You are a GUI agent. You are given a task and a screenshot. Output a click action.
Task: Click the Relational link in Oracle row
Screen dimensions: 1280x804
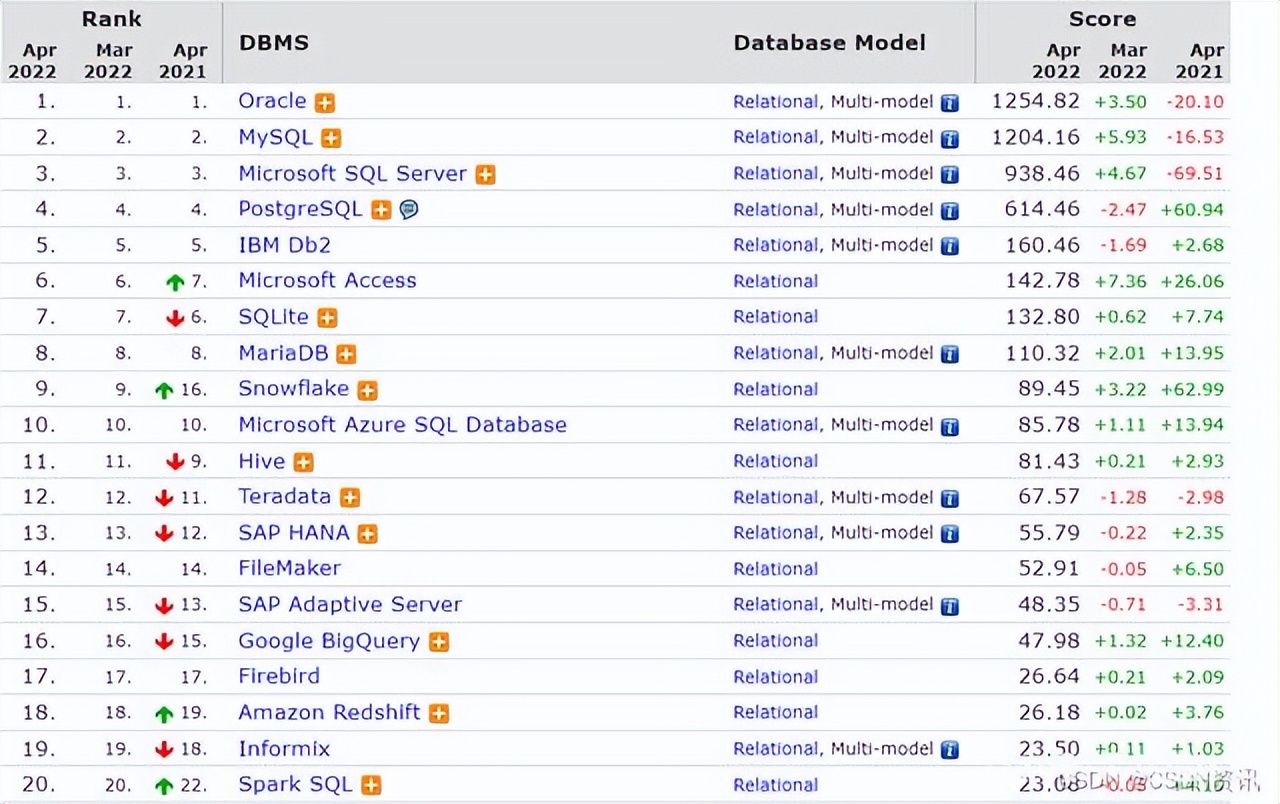point(776,102)
